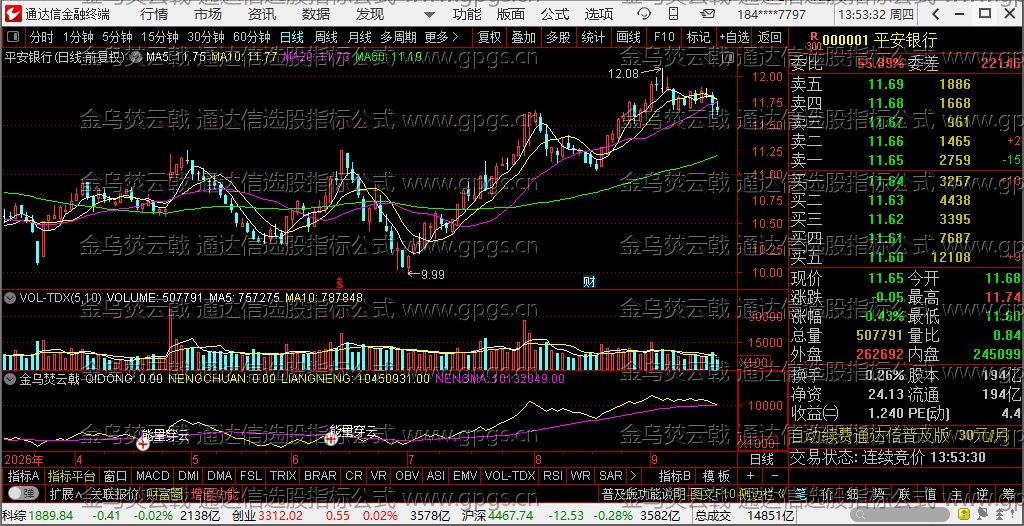Open the F10 company info
The height and width of the screenshot is (526, 1024).
664,37
